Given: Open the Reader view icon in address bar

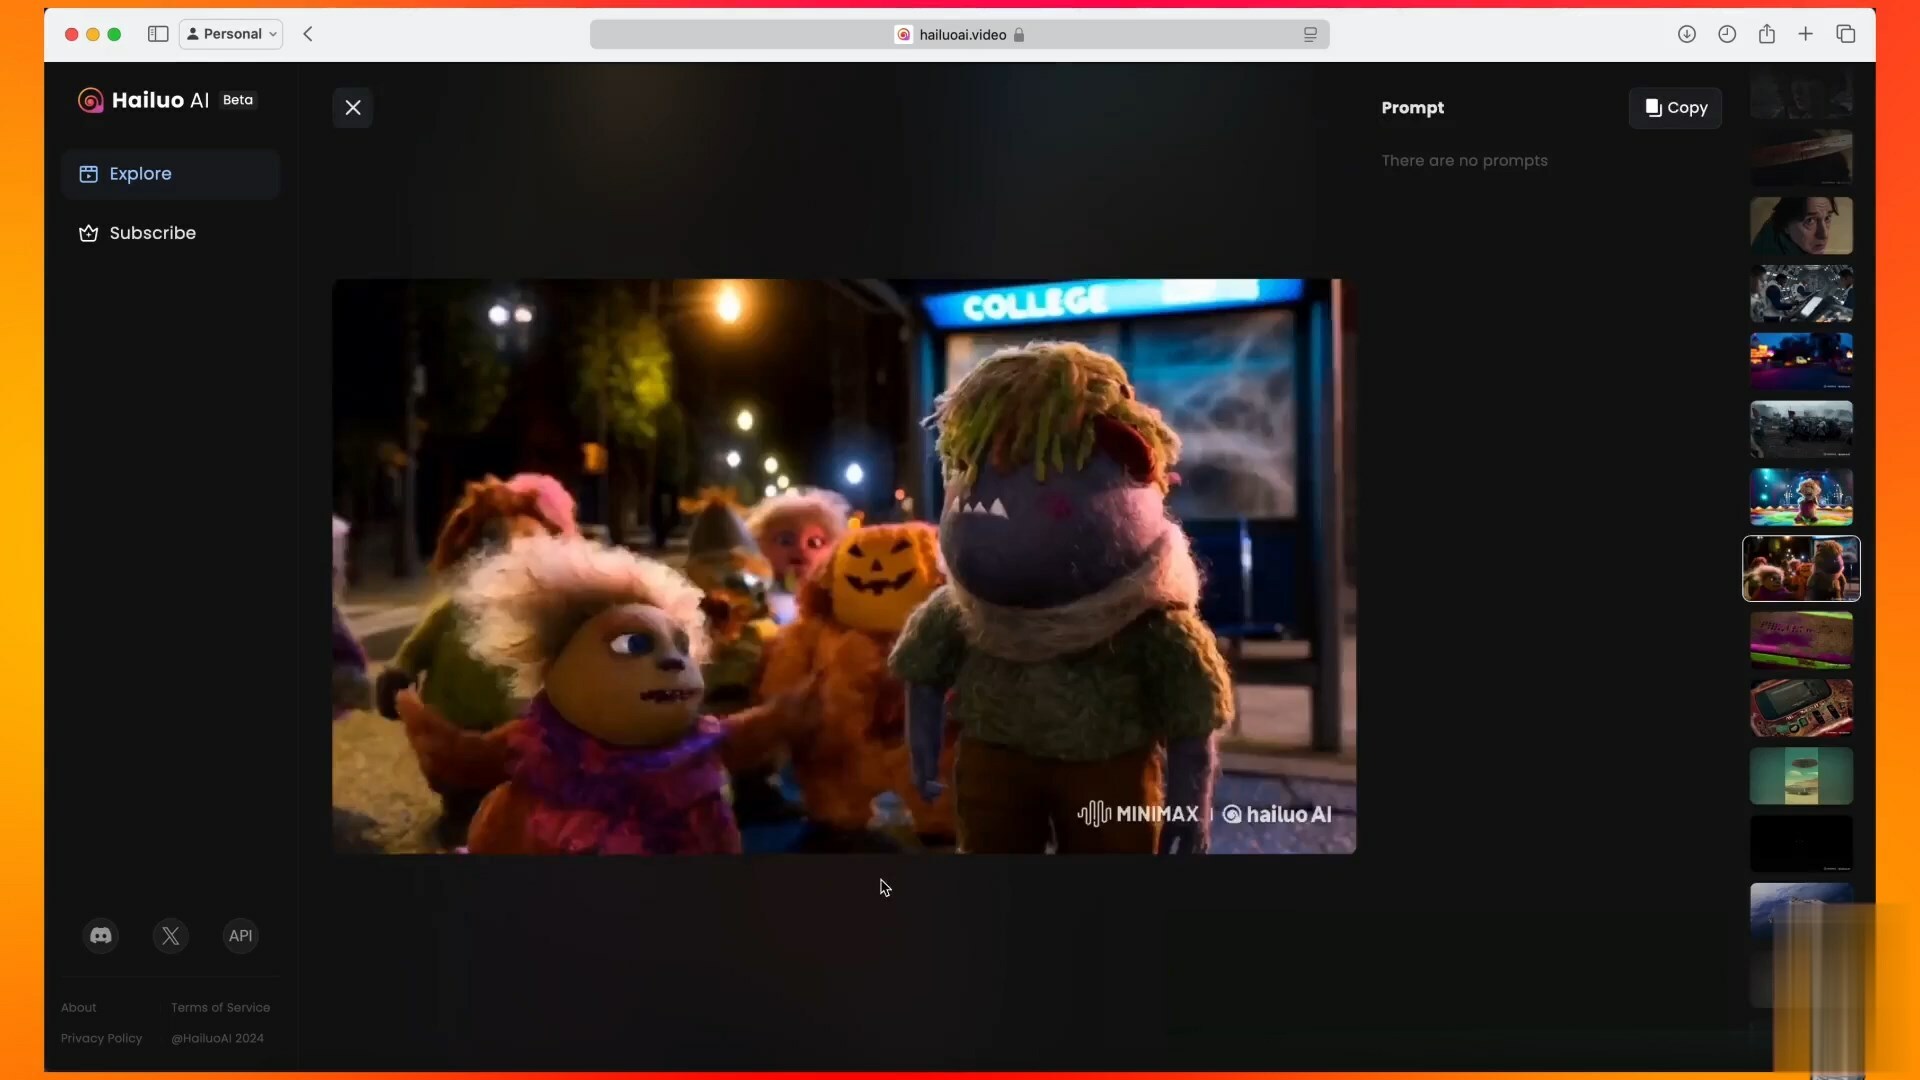Looking at the screenshot, I should coord(1310,34).
